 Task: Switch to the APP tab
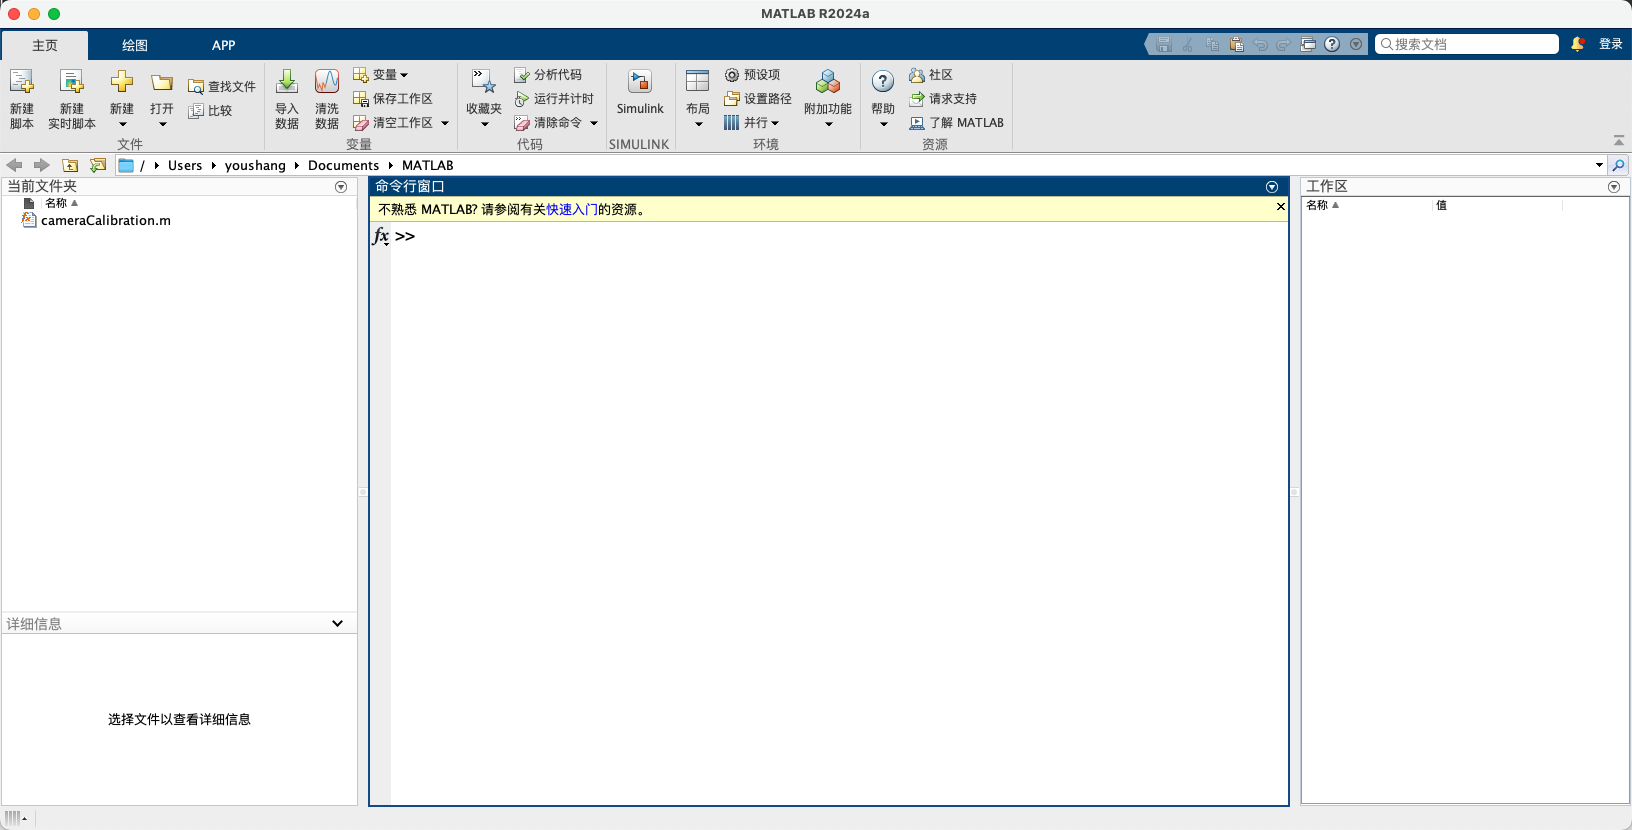click(x=224, y=45)
